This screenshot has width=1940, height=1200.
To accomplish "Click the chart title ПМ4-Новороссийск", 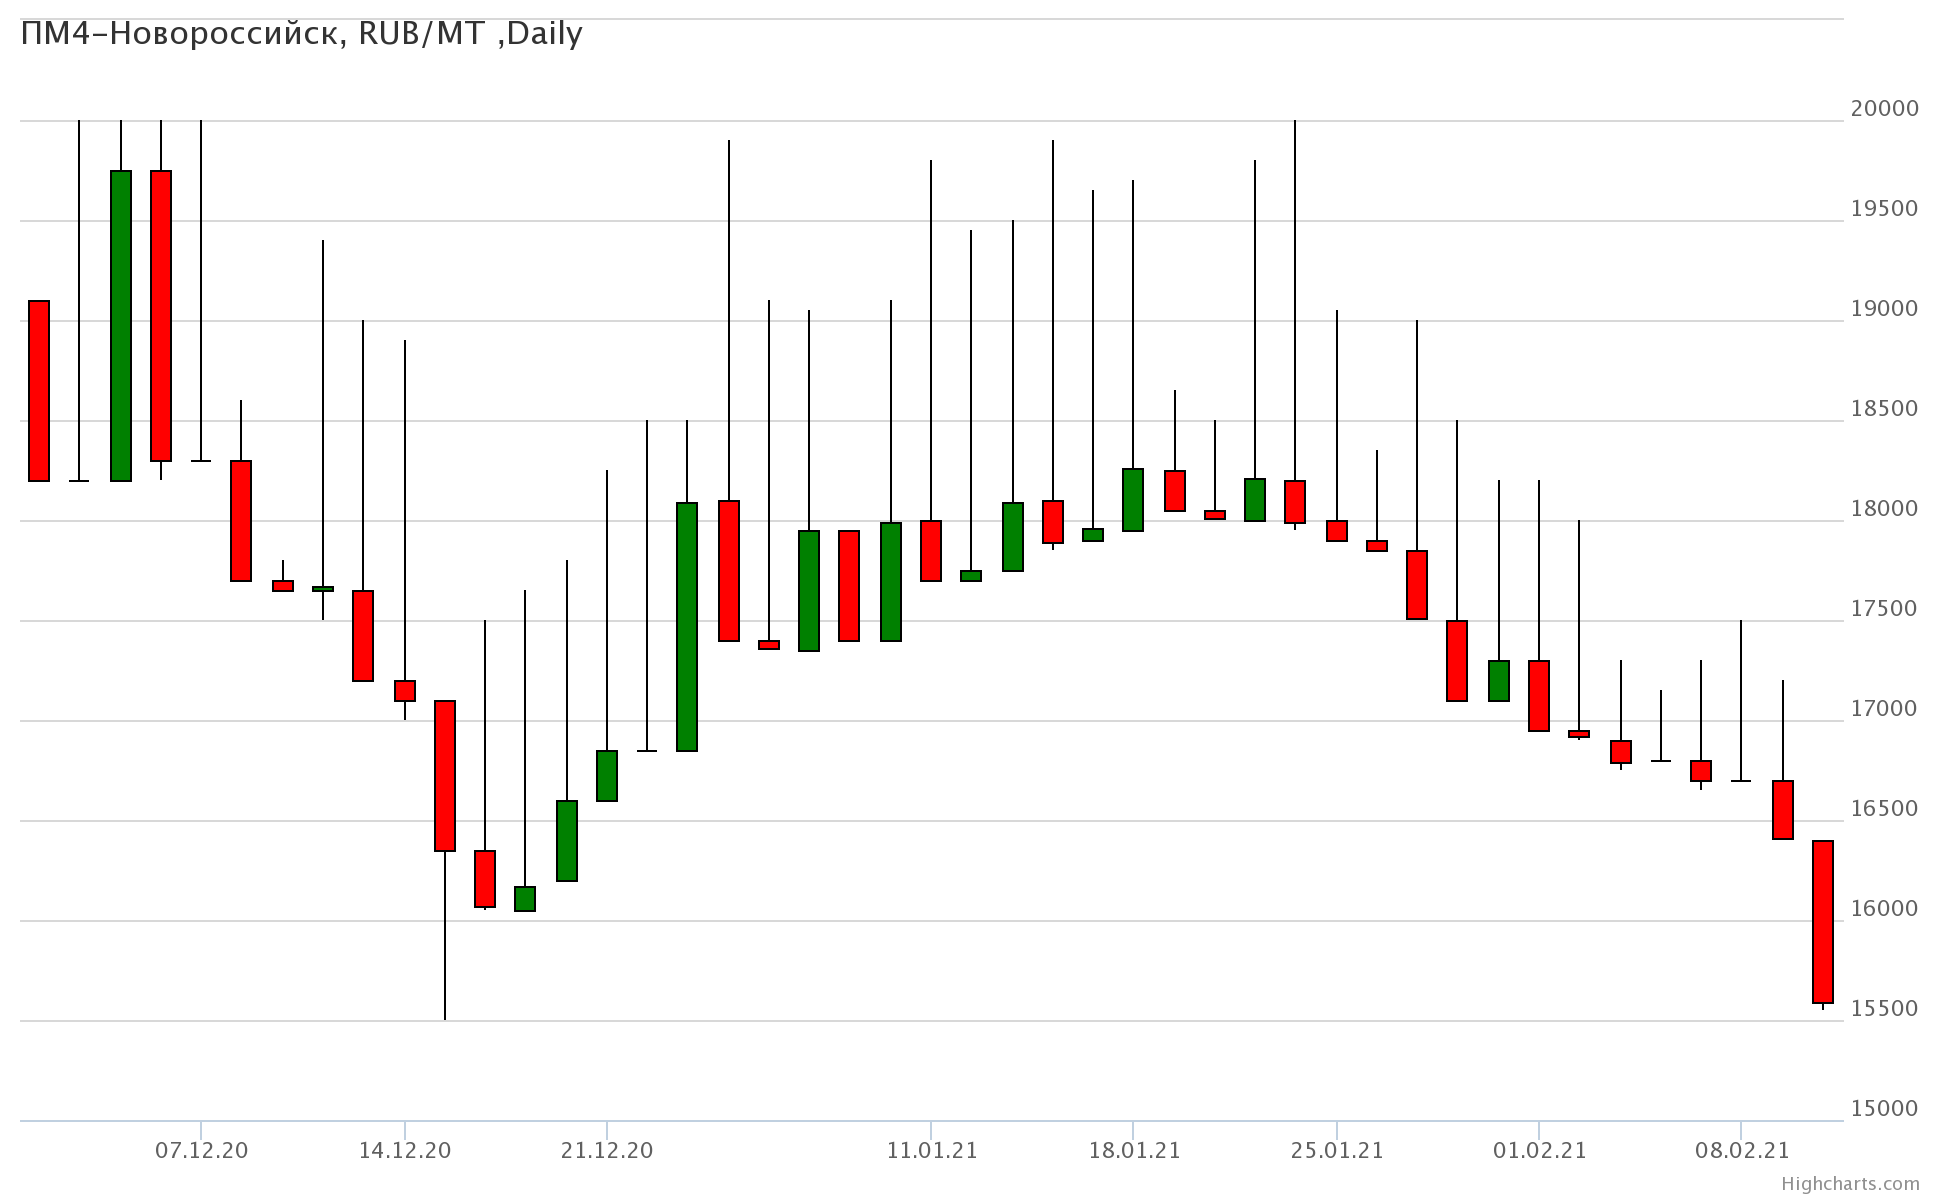I will pyautogui.click(x=301, y=34).
